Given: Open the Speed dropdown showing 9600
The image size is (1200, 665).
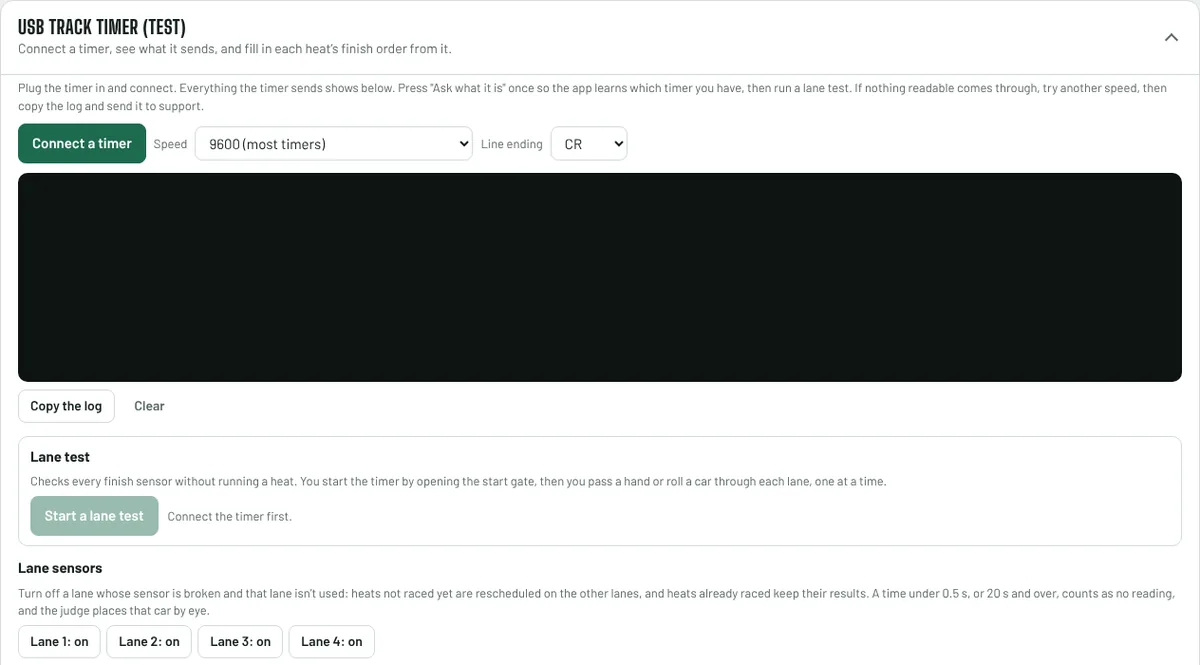Looking at the screenshot, I should point(333,144).
